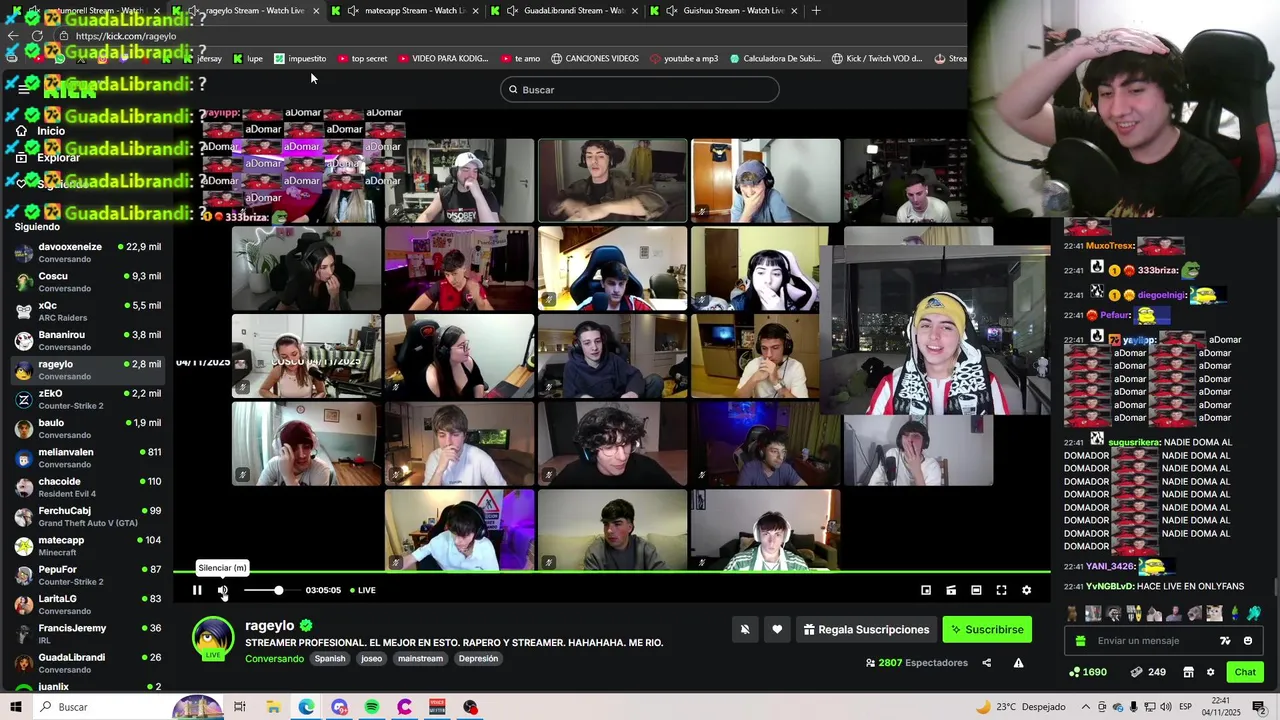This screenshot has width=1280, height=720.
Task: Open Bananirou channel in sidebar
Action: coord(87,341)
